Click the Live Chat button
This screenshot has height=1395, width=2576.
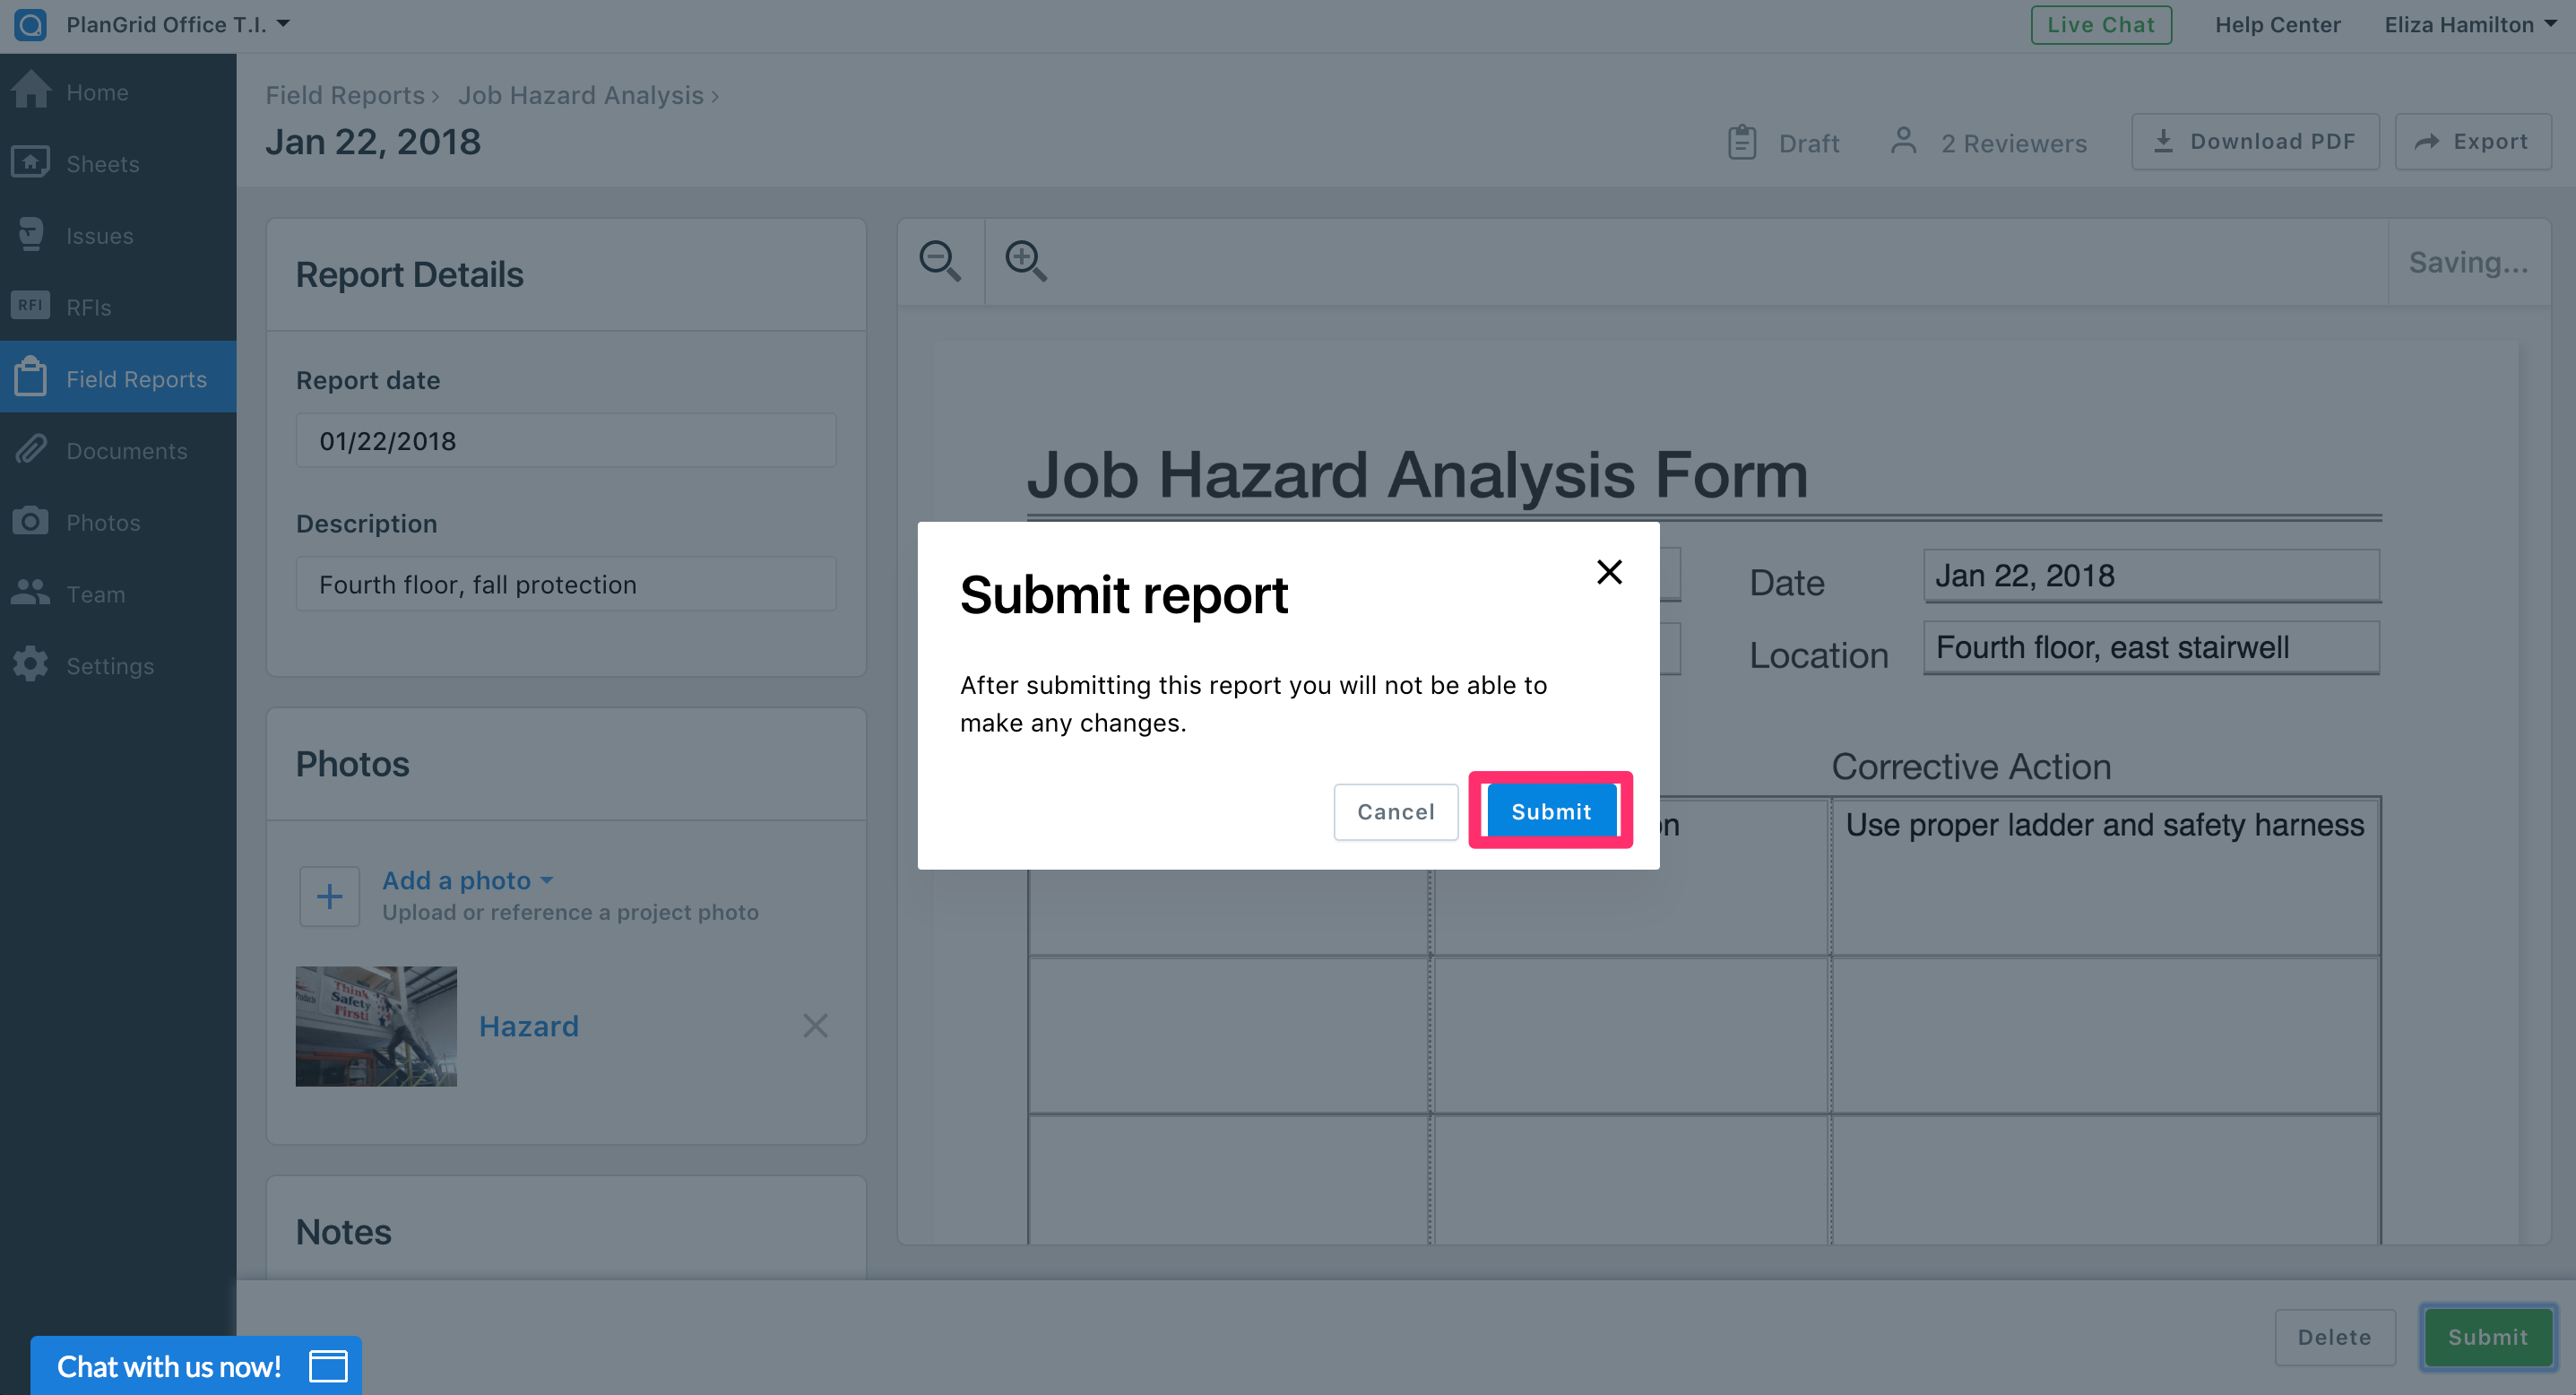click(x=2101, y=24)
